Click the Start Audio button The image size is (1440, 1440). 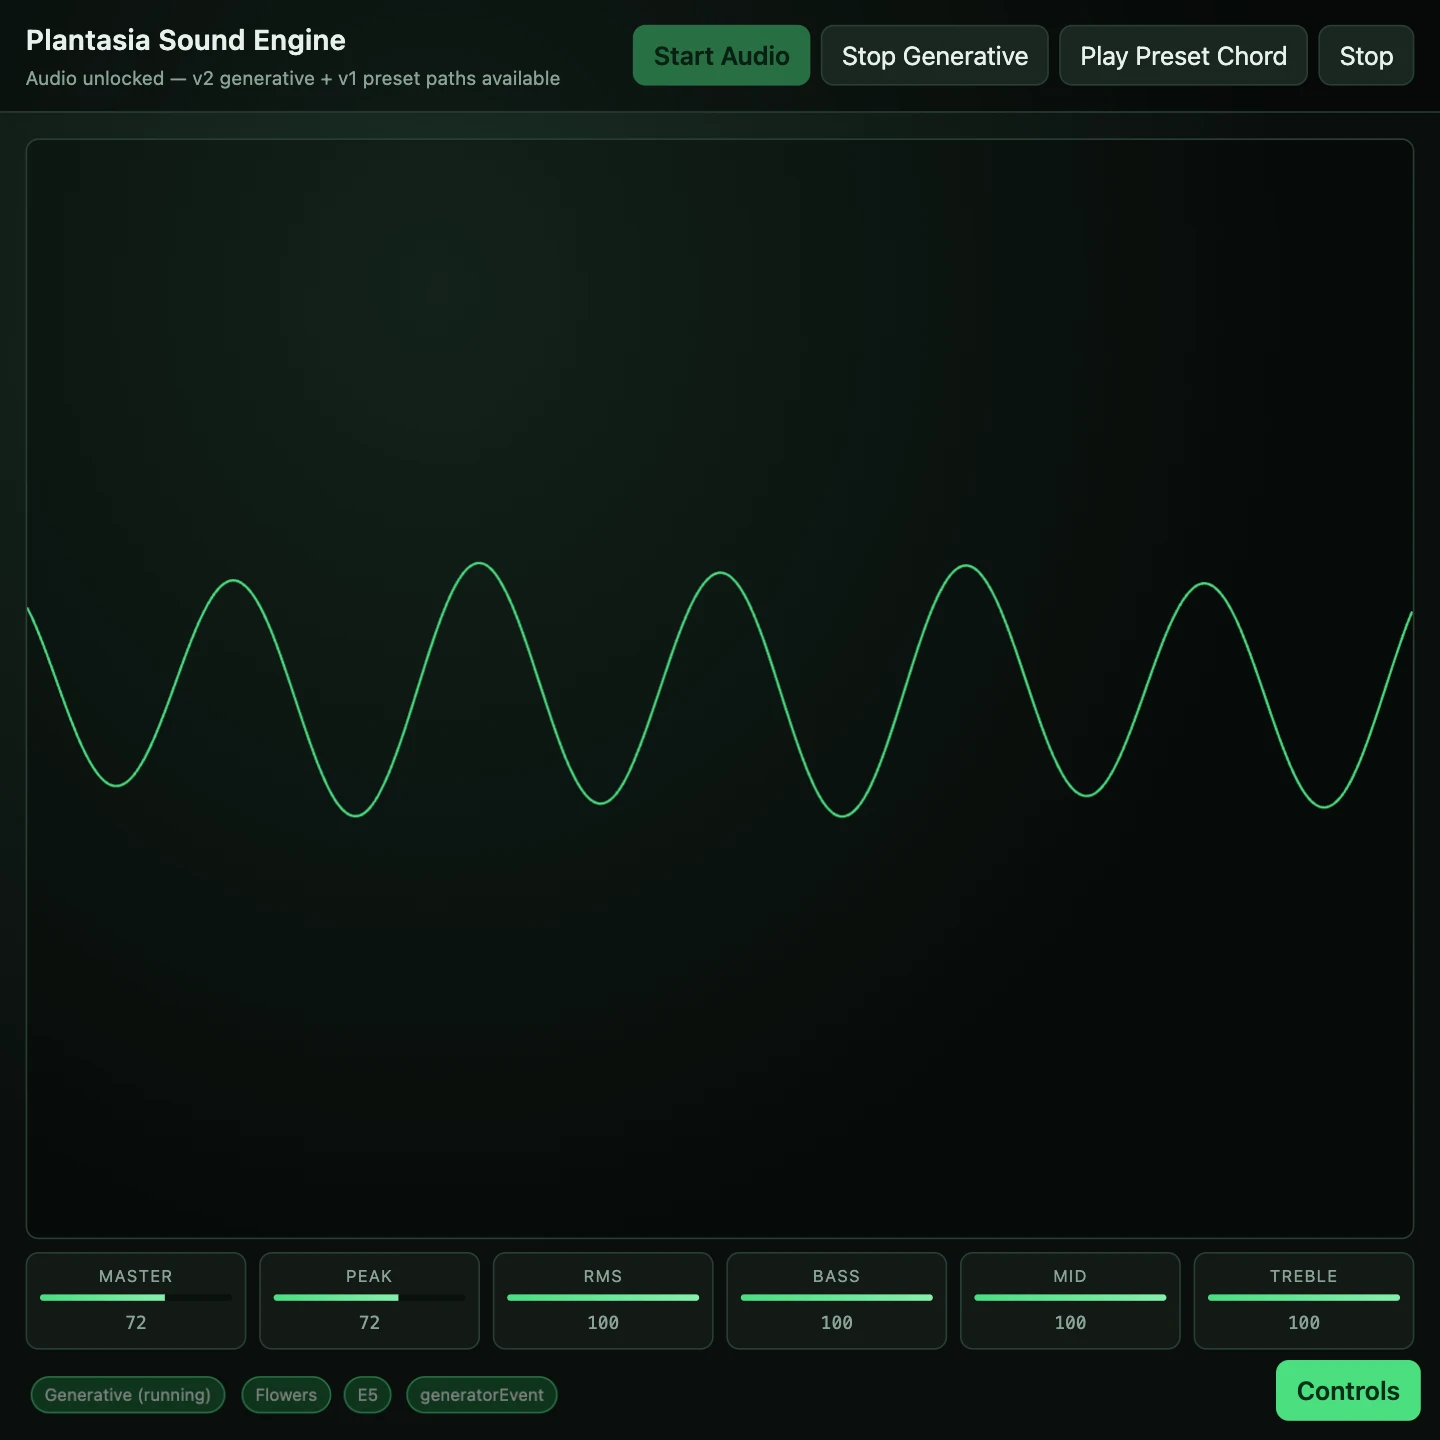coord(721,56)
